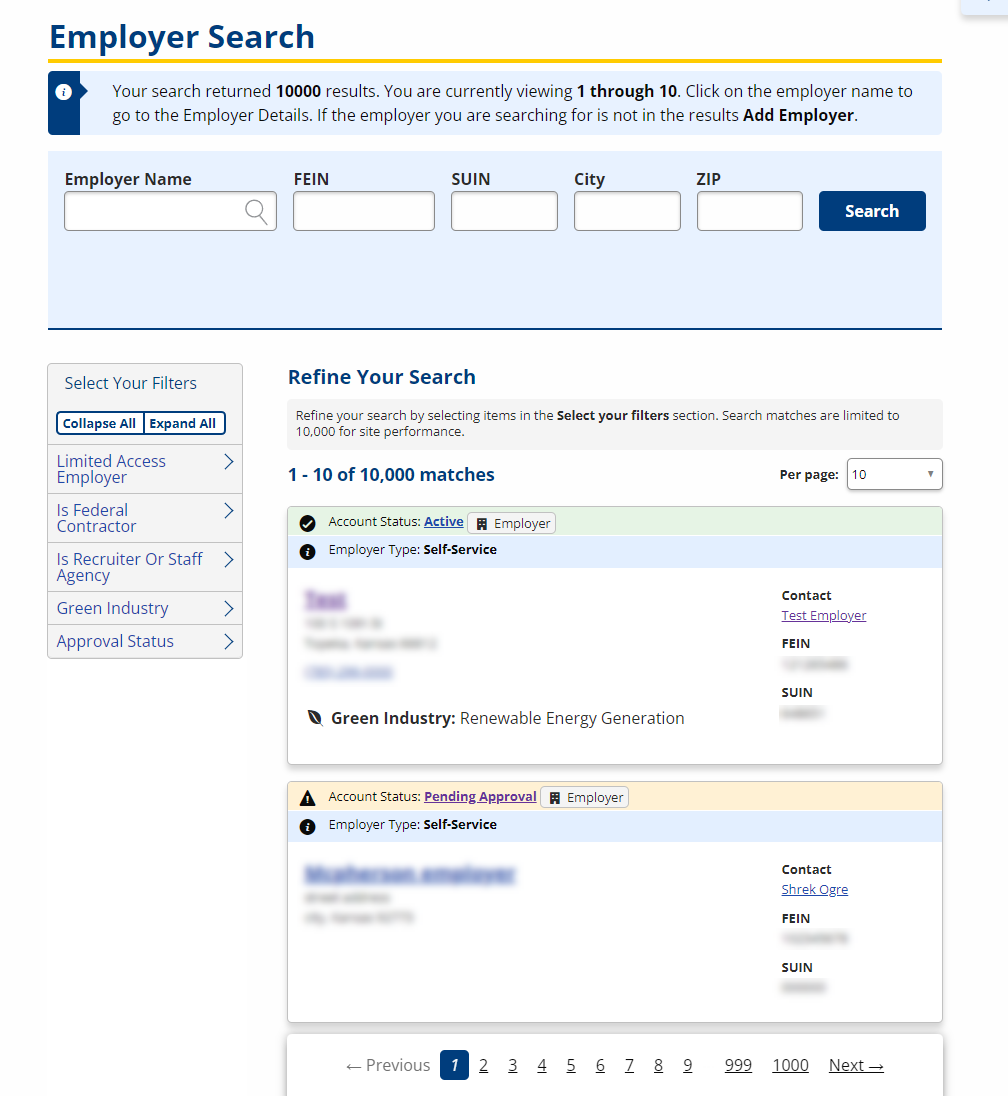Go to results page 9

pos(687,1065)
